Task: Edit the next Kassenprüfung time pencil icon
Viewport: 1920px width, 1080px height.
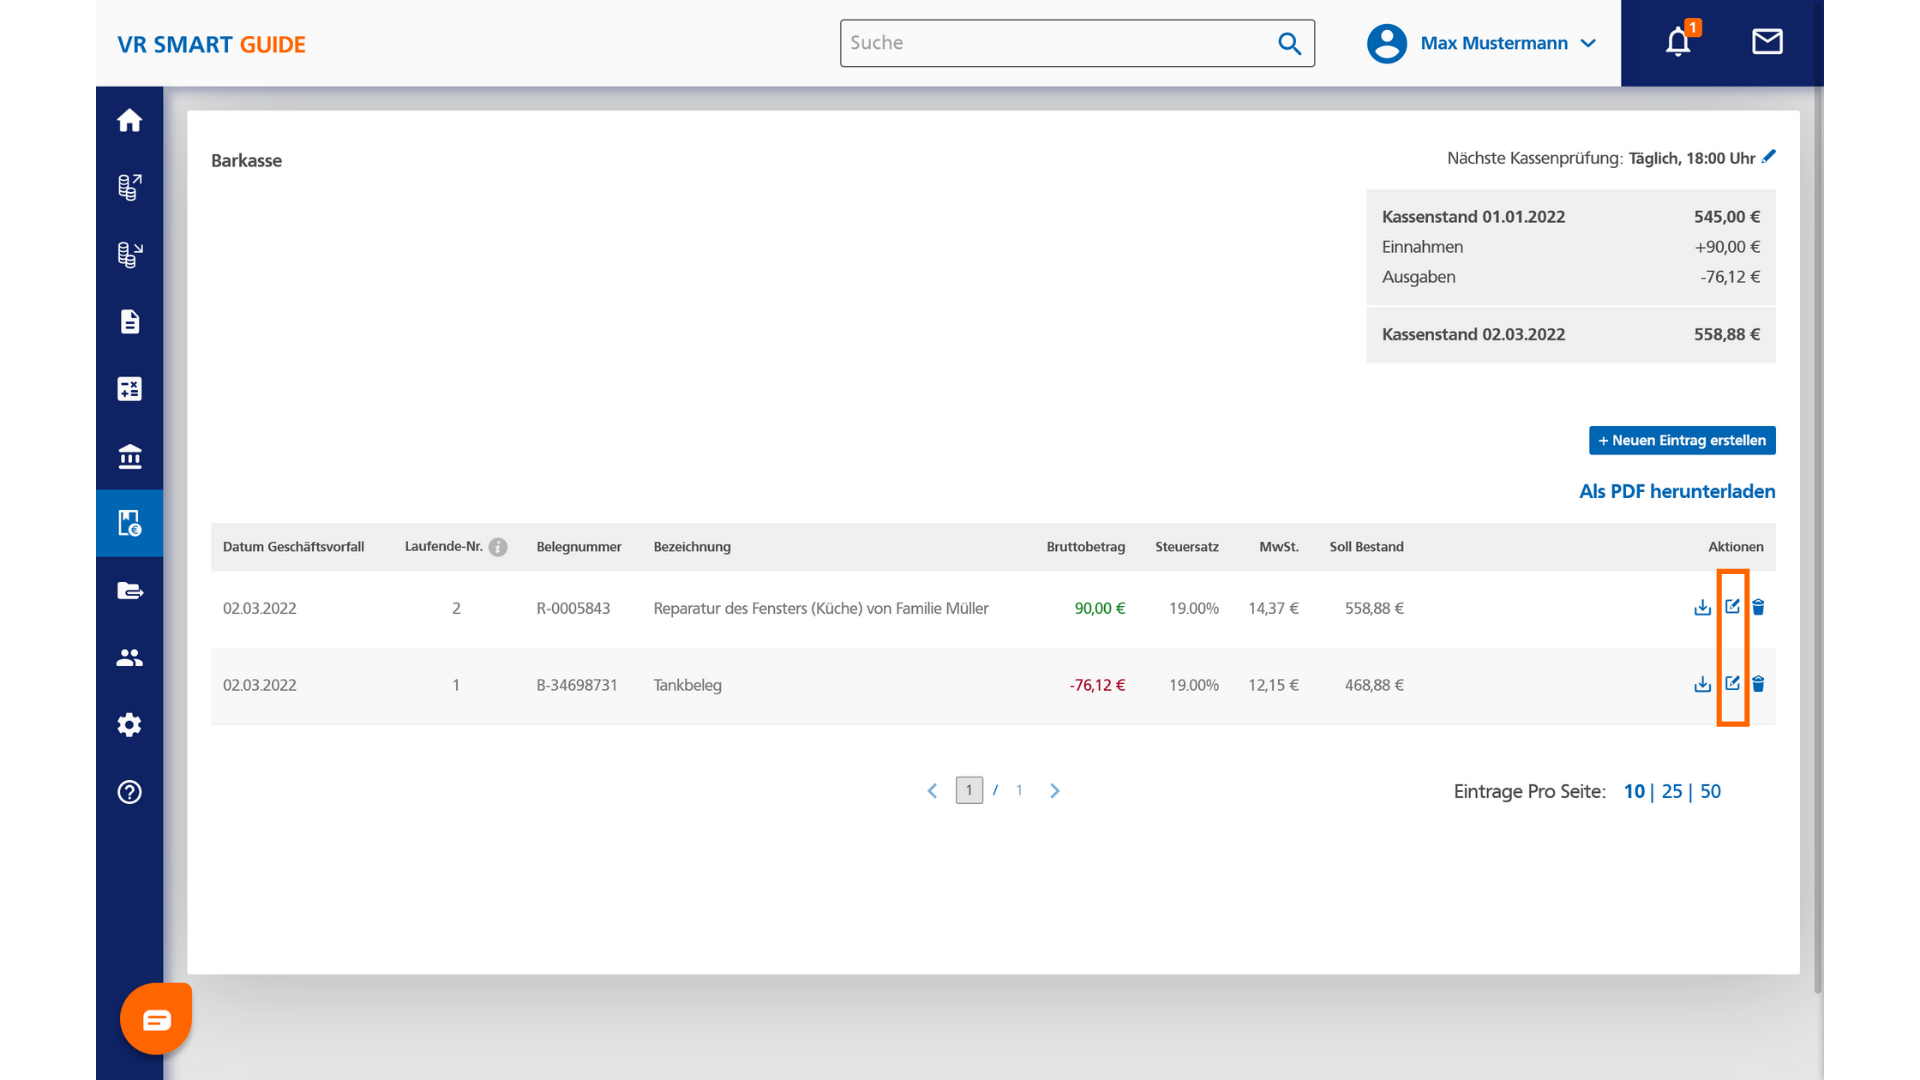Action: pos(1769,156)
